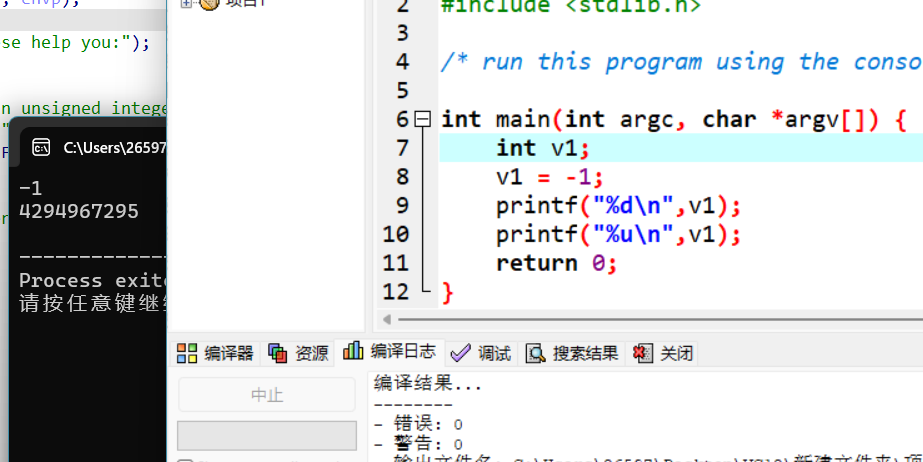Collapse the main function code fold
Viewport: 923px width, 462px height.
423,119
